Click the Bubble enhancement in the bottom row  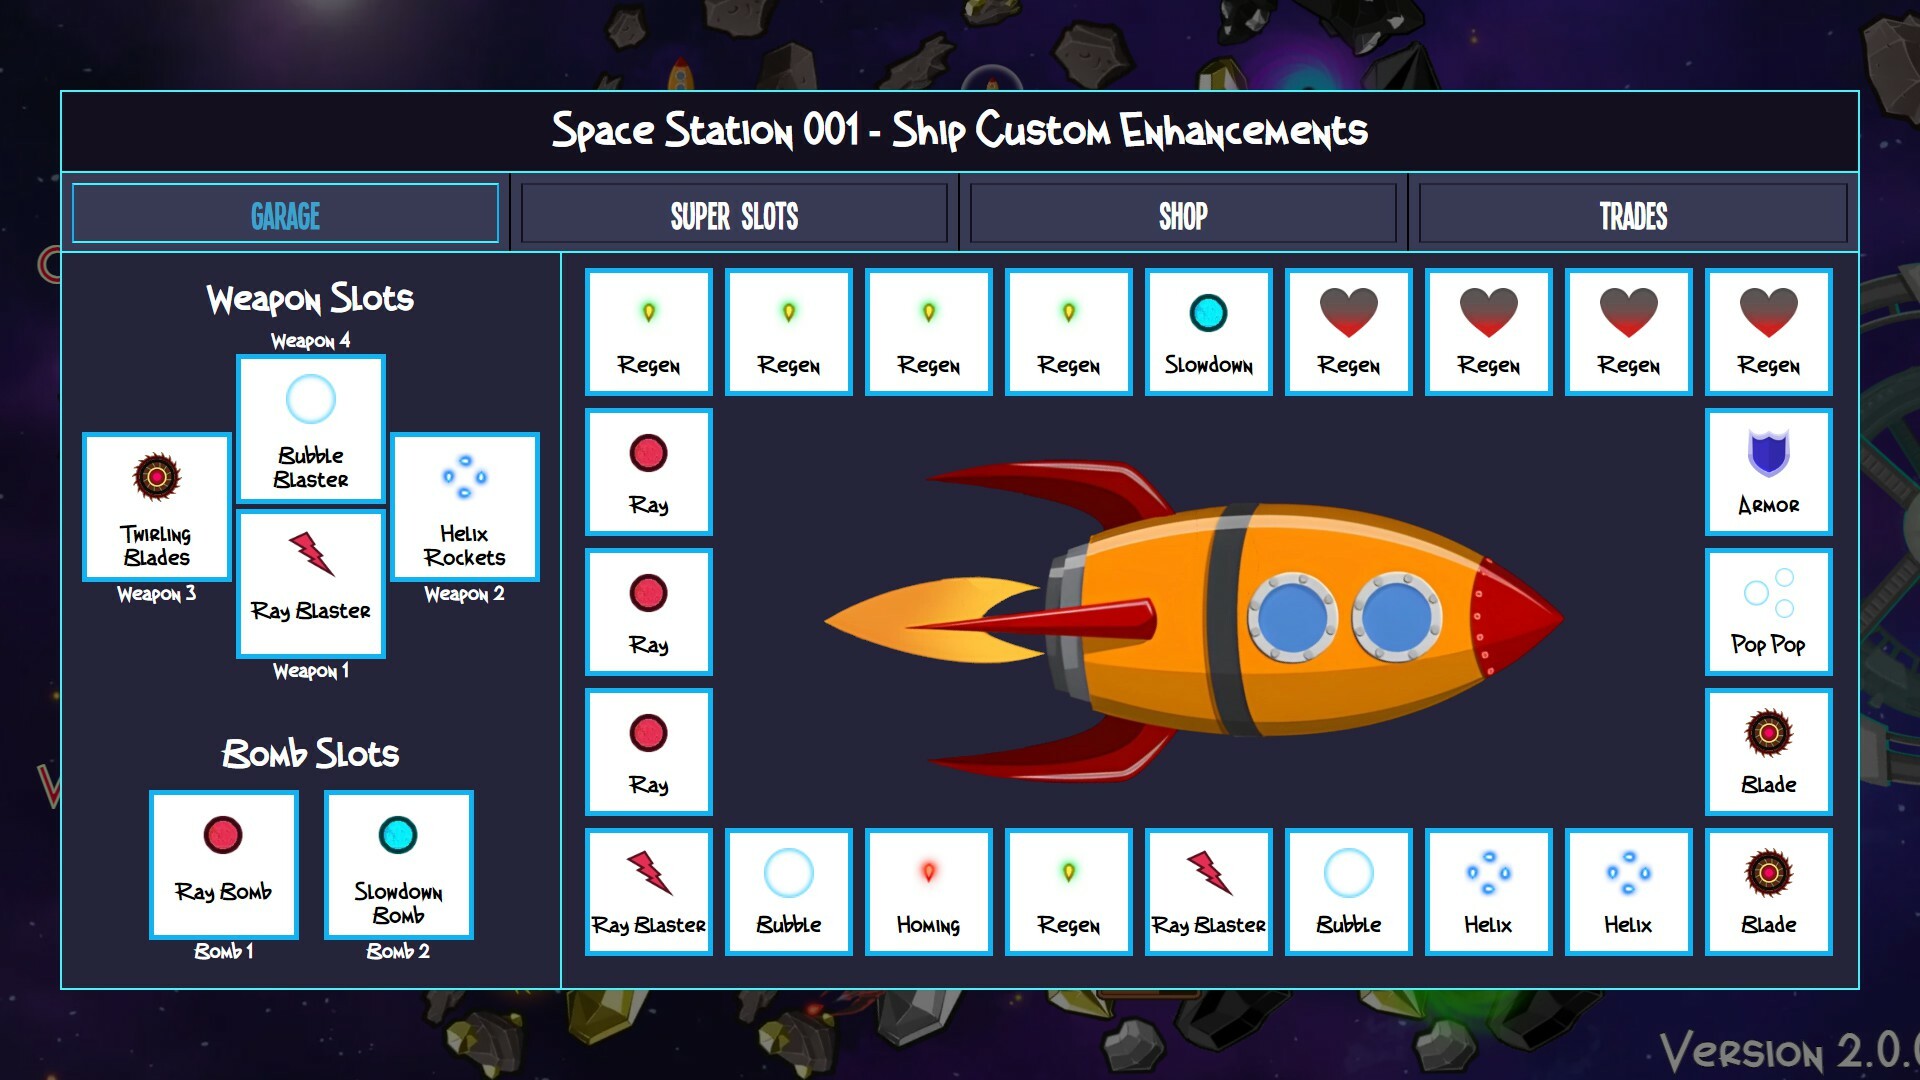788,892
